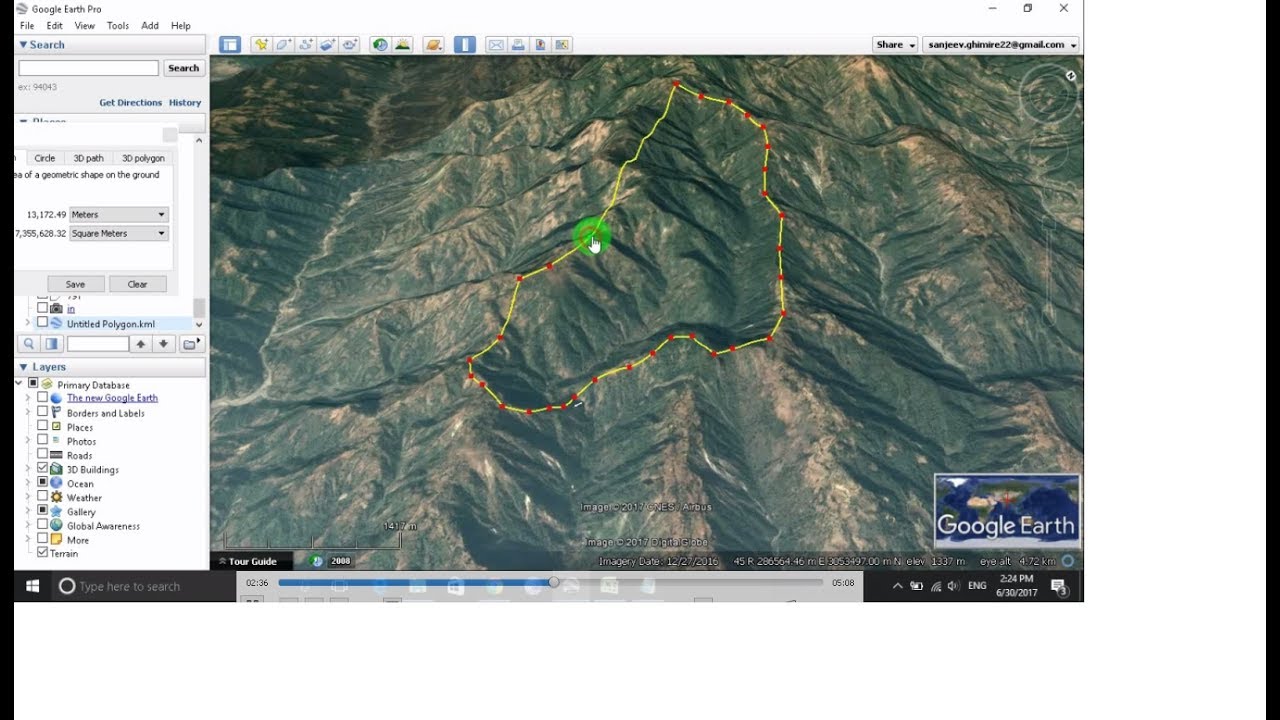The height and width of the screenshot is (720, 1280).
Task: Uncheck the 3D Buildings layer
Action: pyautogui.click(x=42, y=468)
